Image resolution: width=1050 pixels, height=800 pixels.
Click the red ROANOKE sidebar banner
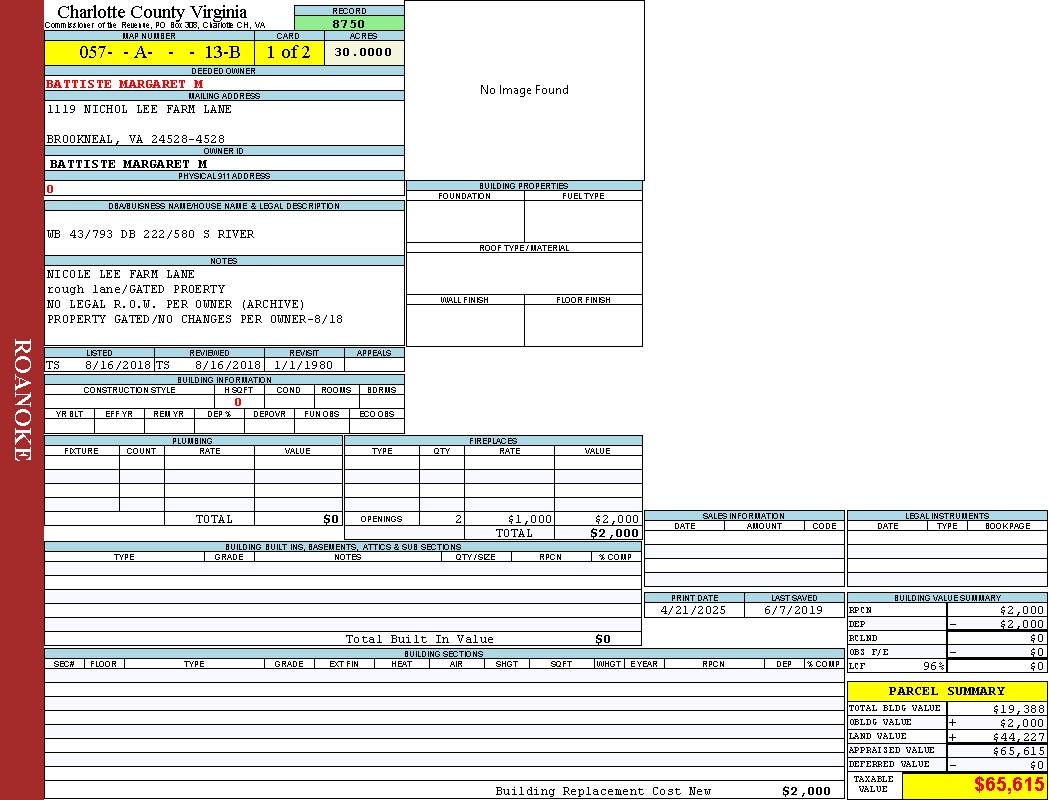coord(22,400)
